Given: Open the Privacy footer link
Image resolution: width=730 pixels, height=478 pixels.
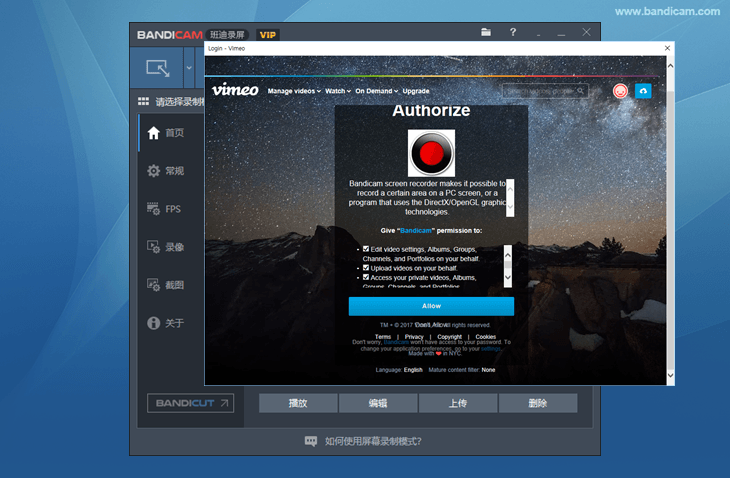Looking at the screenshot, I should click(x=414, y=337).
